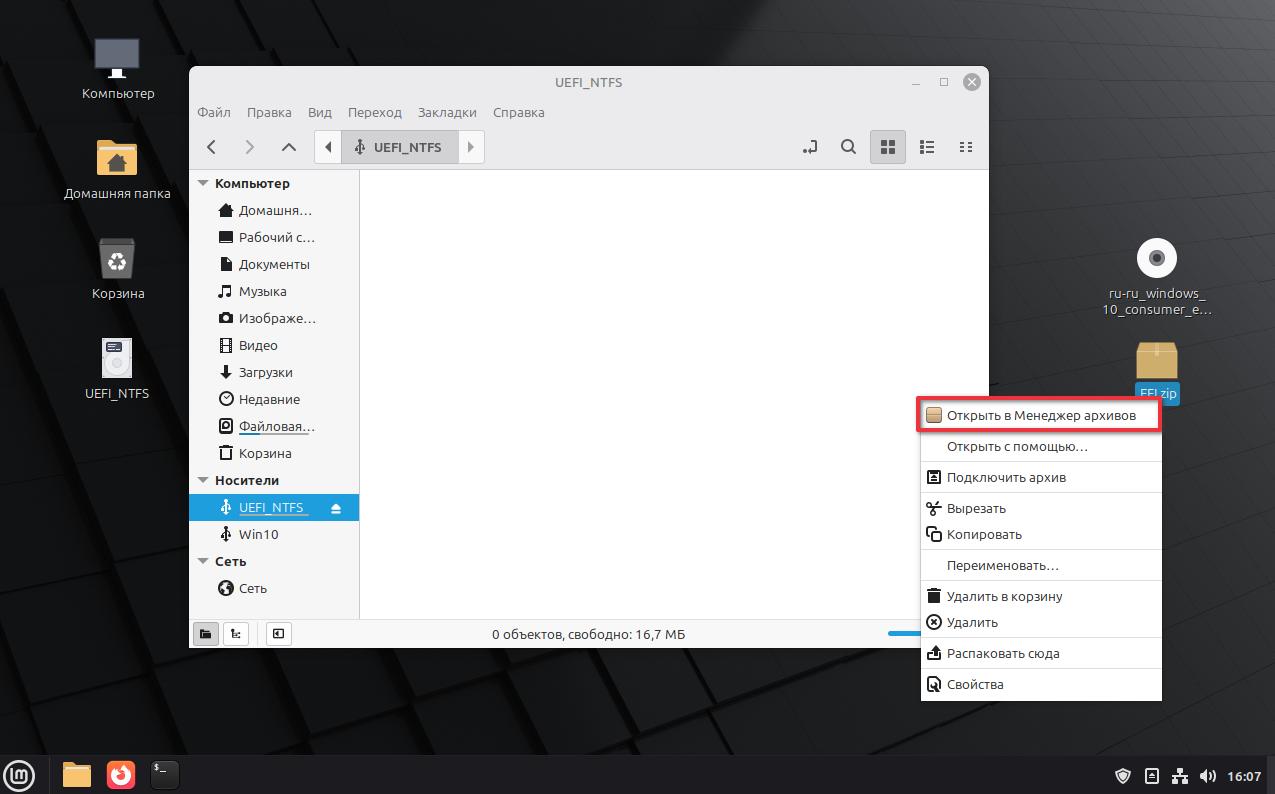This screenshot has height=794, width=1275.
Task: Select the UEFI_NTFS volume in sidebar
Action: pyautogui.click(x=274, y=507)
